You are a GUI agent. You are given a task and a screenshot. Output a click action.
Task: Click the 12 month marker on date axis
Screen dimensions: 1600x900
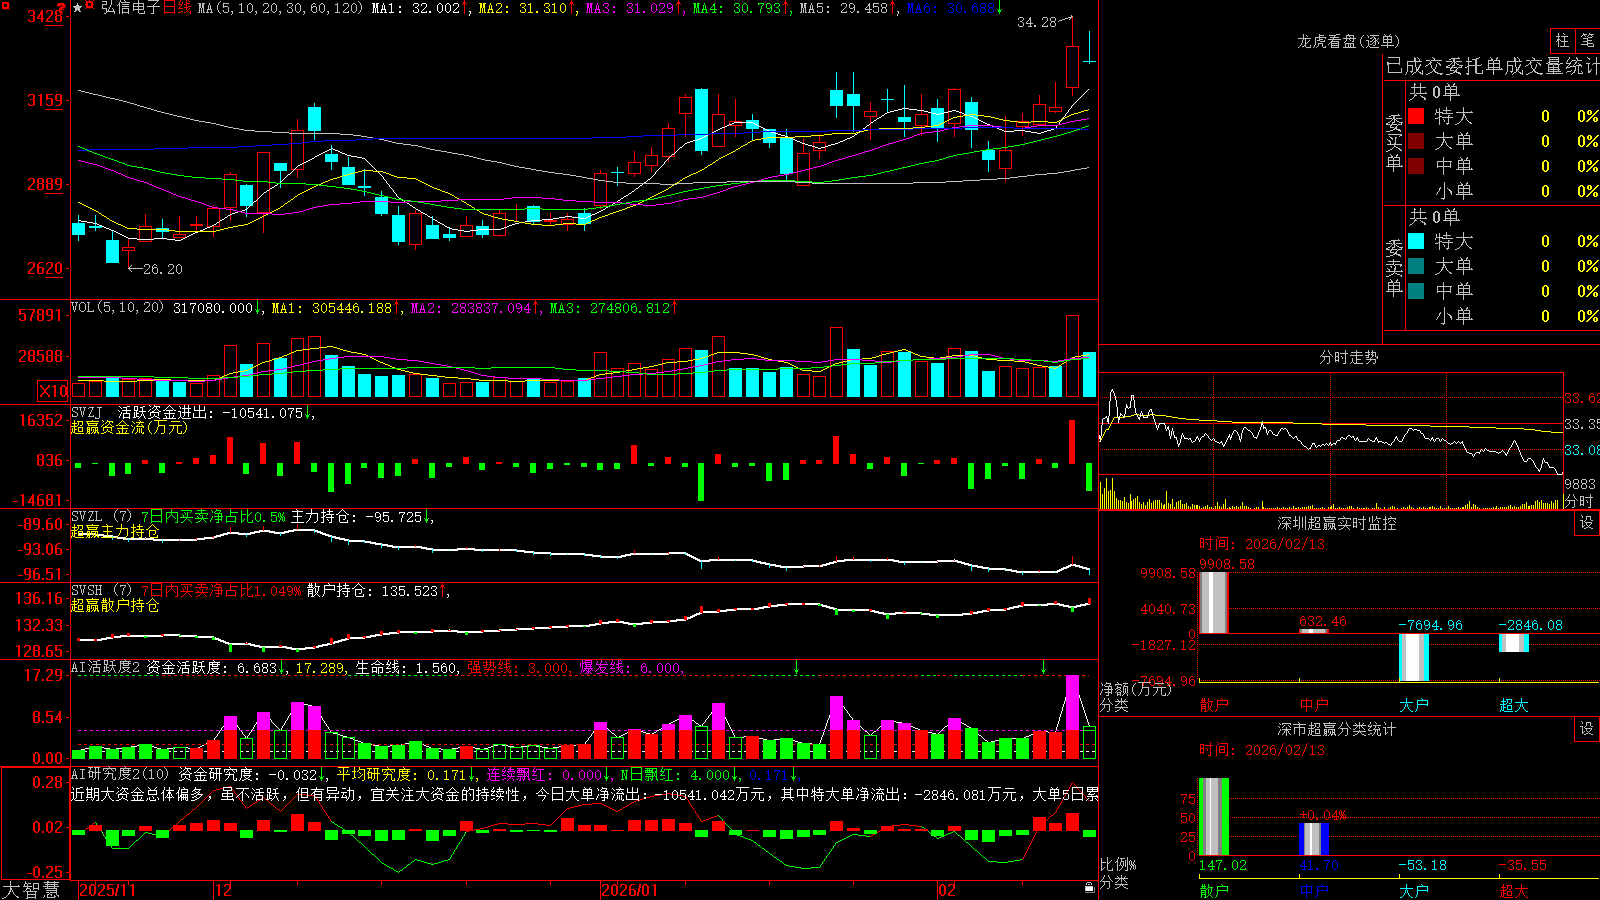[x=223, y=890]
